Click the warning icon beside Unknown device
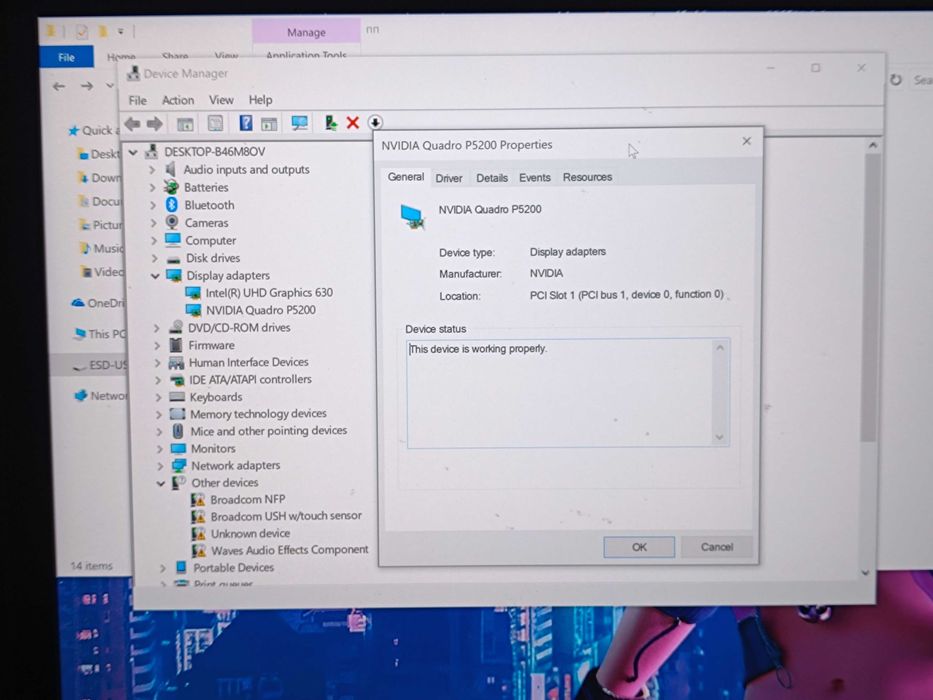Screen dimensions: 933x700 198,533
